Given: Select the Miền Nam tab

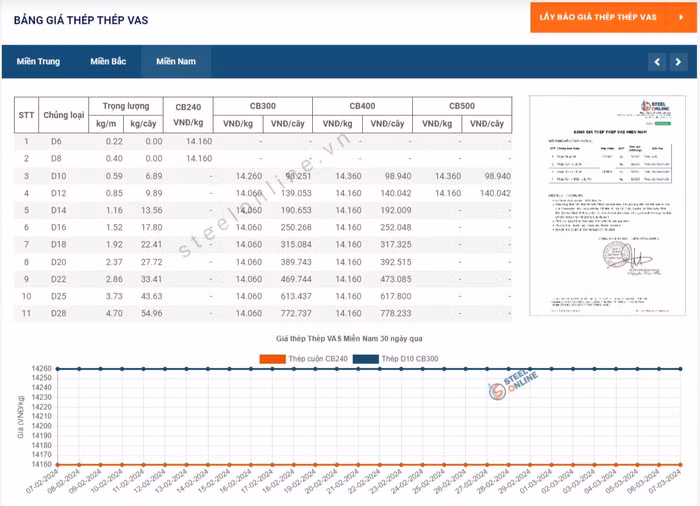Looking at the screenshot, I should 175,62.
